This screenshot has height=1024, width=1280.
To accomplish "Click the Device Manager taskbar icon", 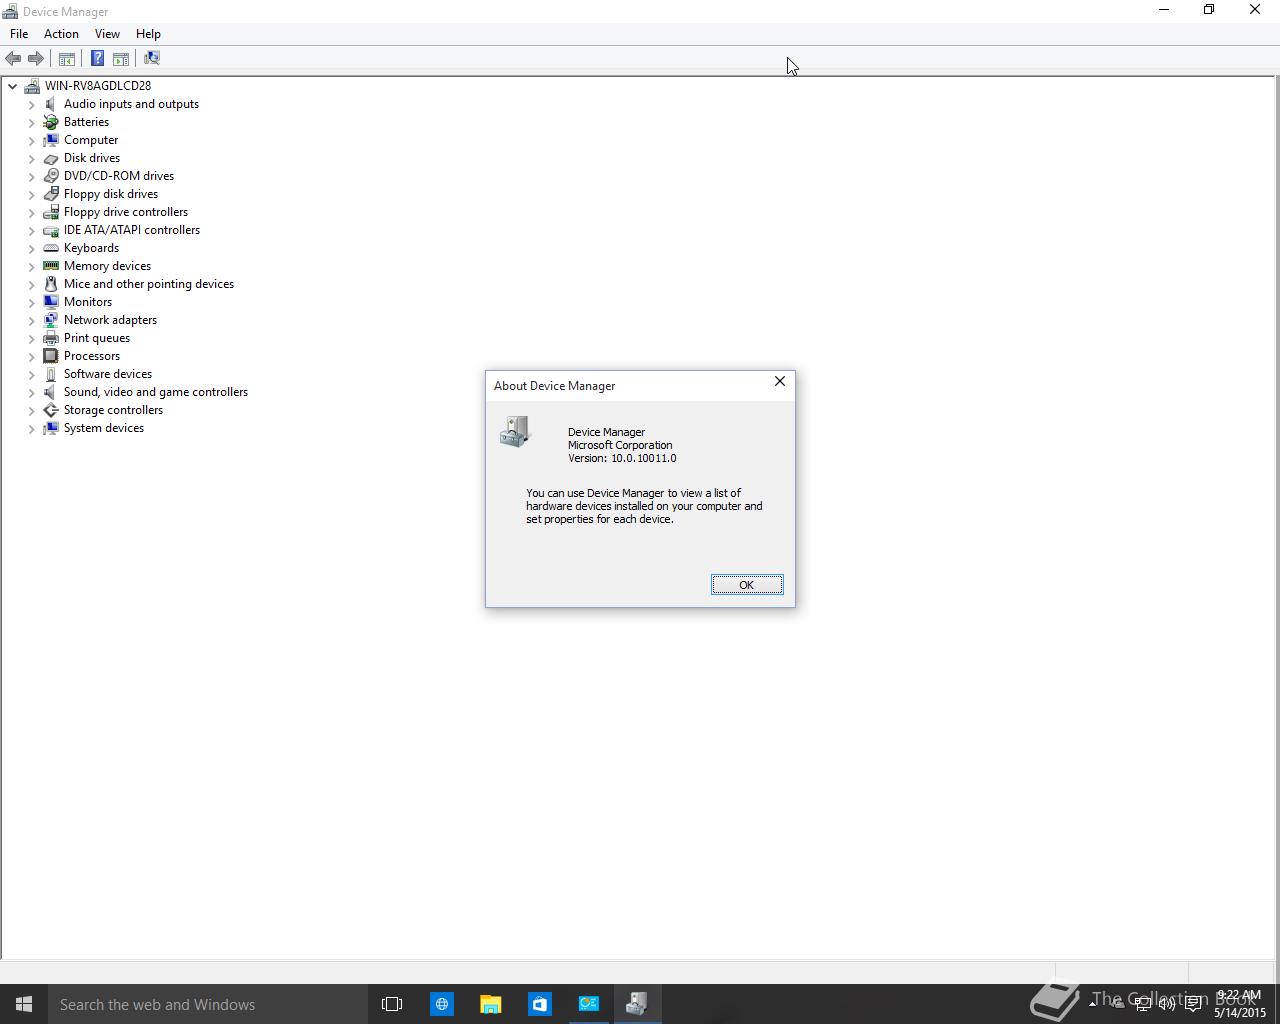I will (637, 1004).
